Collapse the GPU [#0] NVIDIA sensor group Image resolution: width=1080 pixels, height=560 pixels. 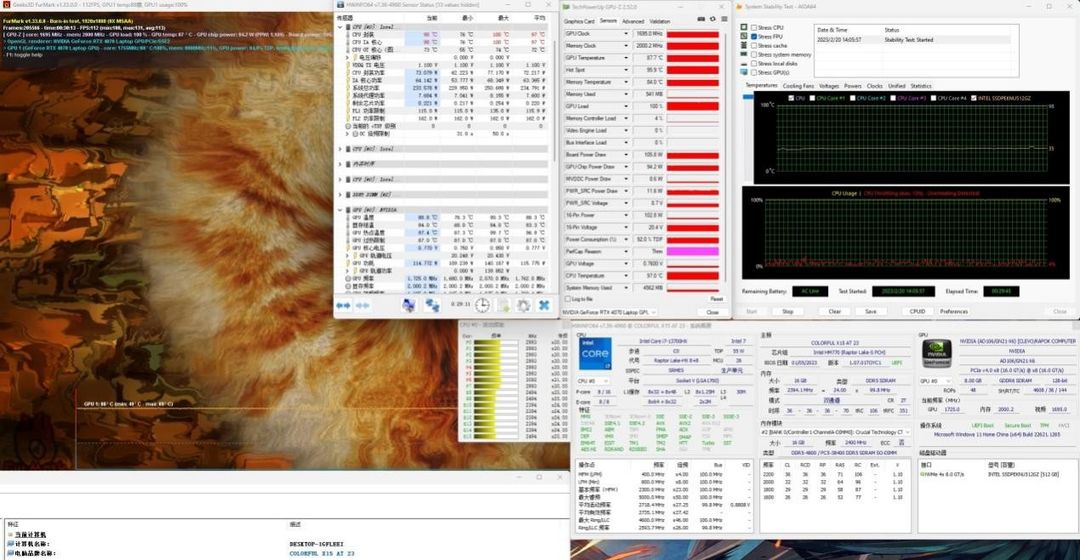point(340,209)
